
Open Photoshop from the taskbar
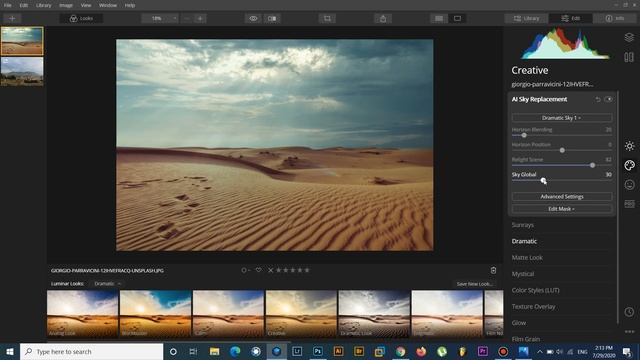(318, 351)
